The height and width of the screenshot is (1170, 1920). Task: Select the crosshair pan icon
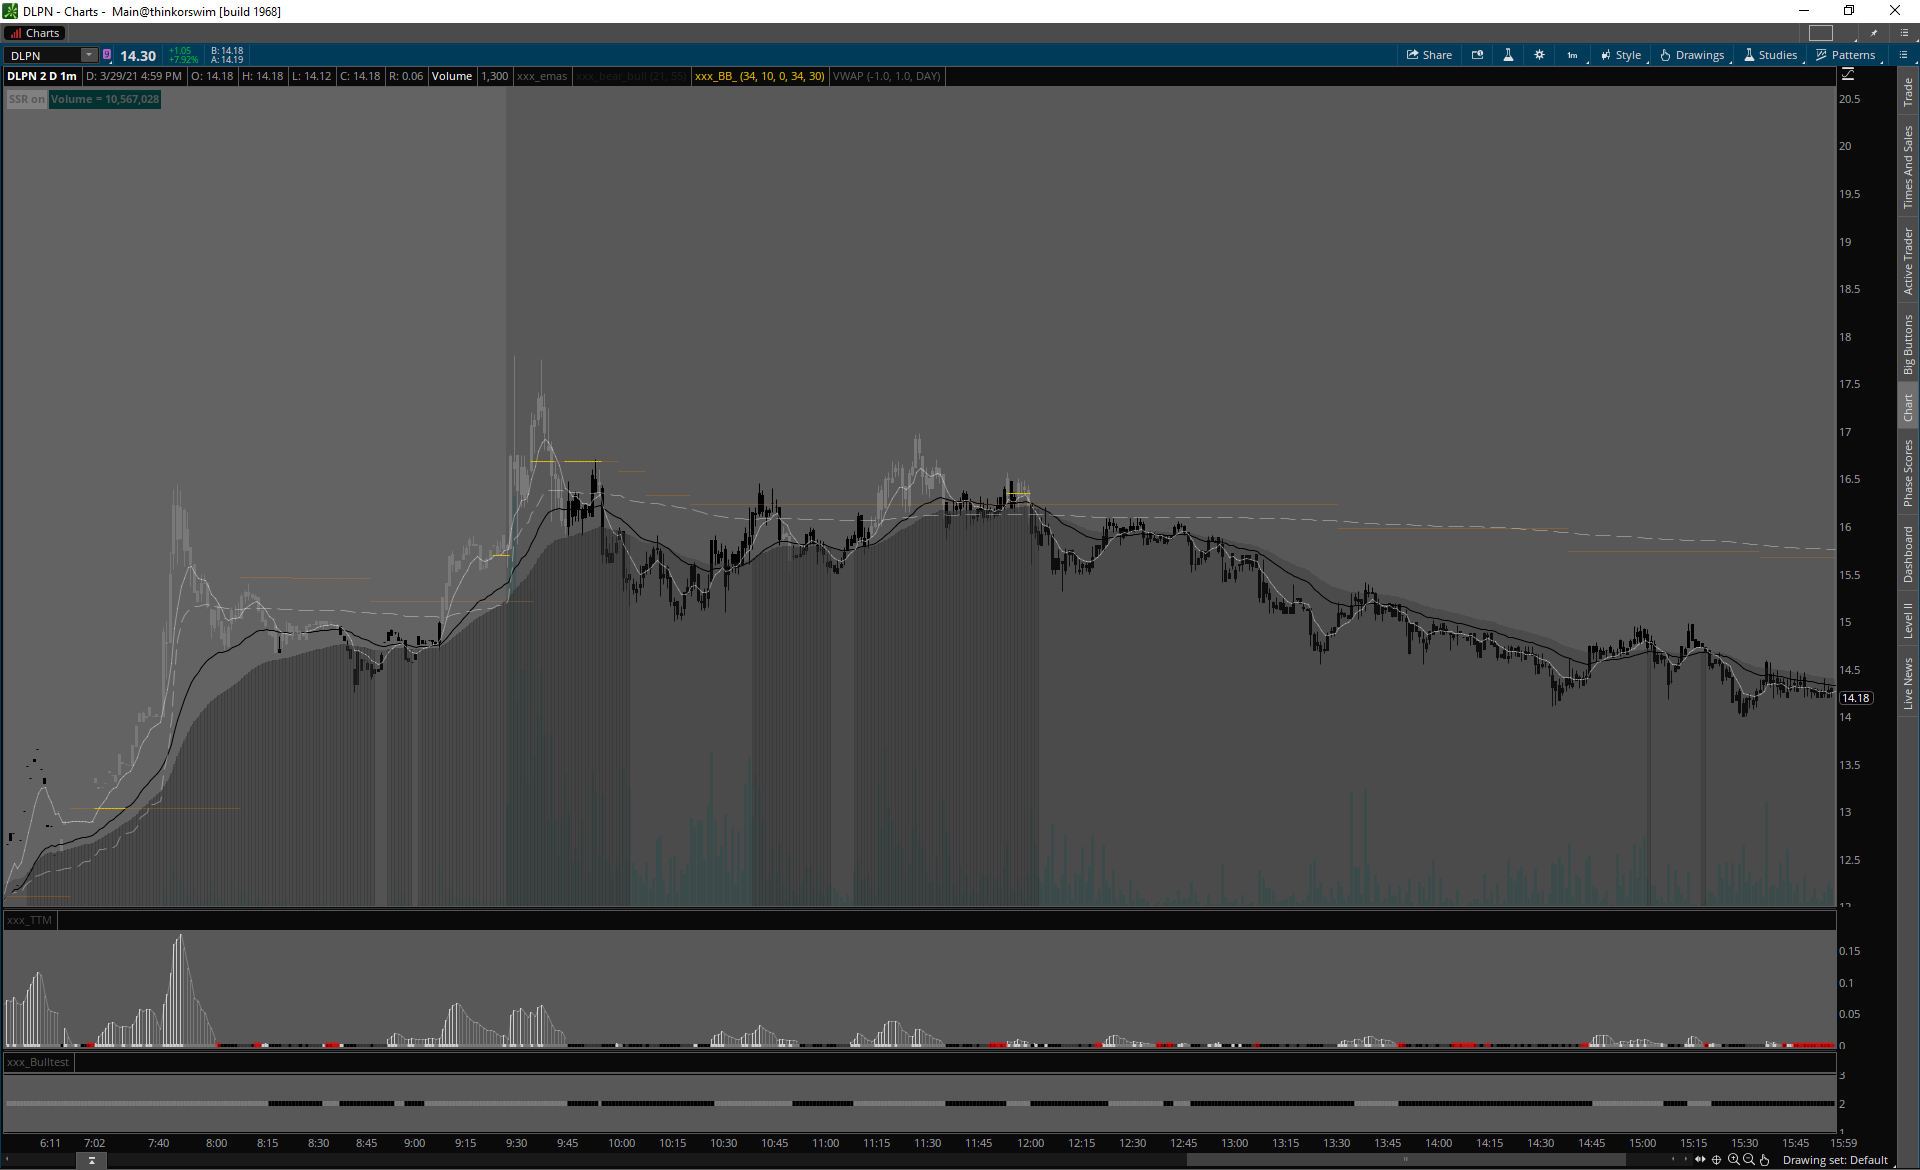point(1717,1160)
